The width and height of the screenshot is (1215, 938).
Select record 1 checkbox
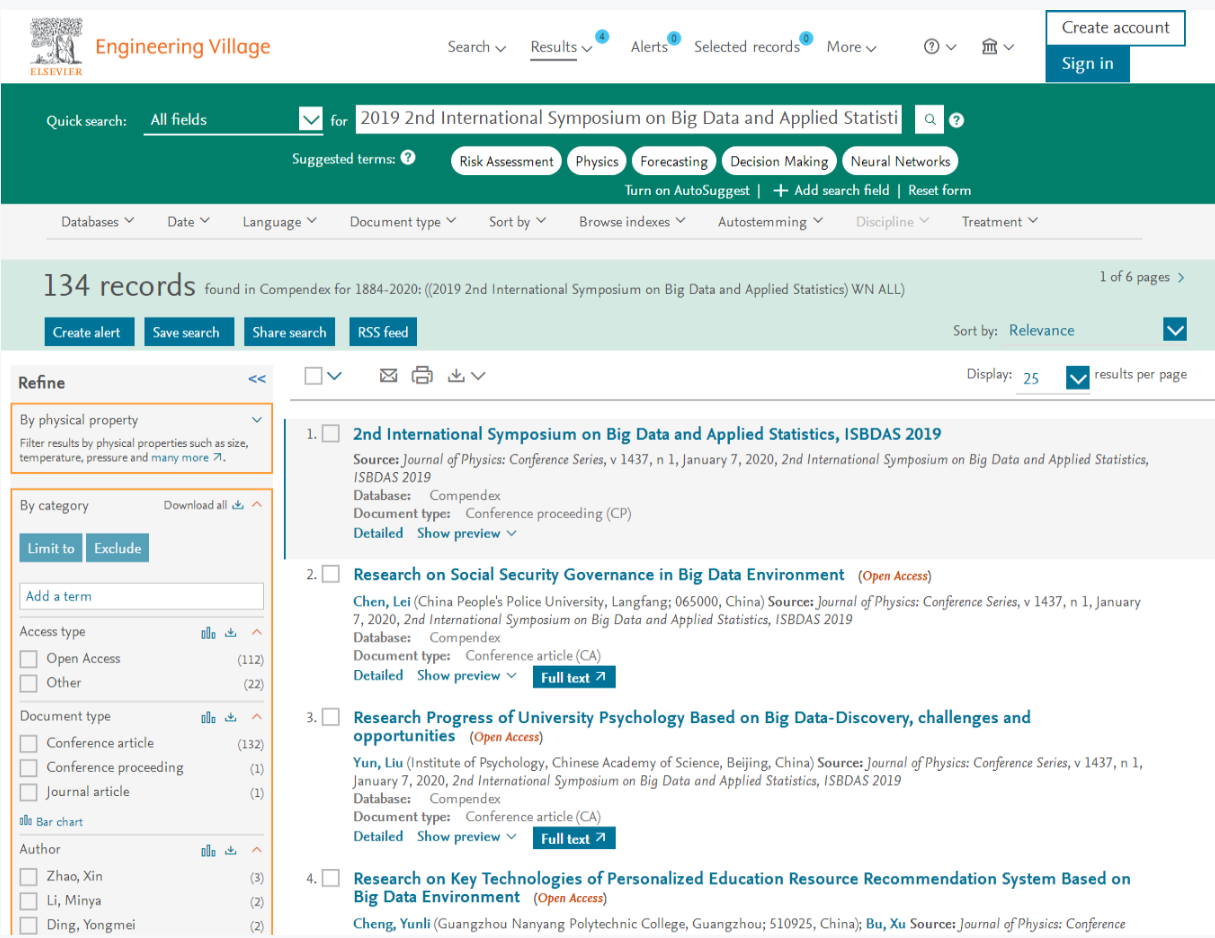coord(331,434)
